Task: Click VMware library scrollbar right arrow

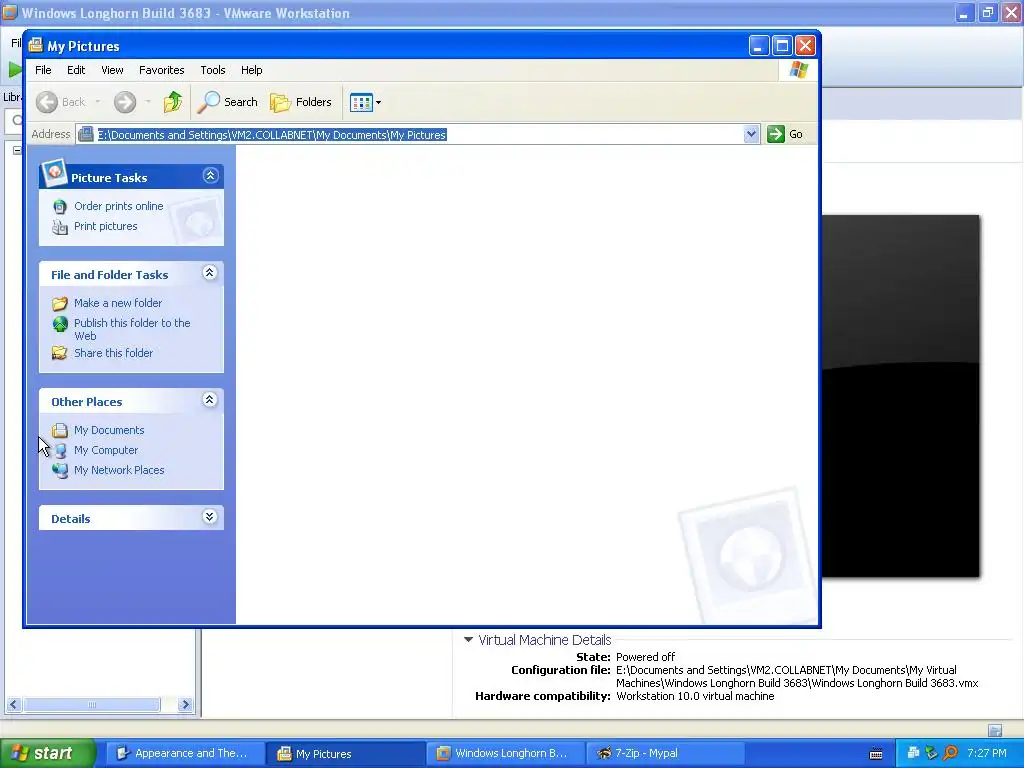Action: (185, 705)
